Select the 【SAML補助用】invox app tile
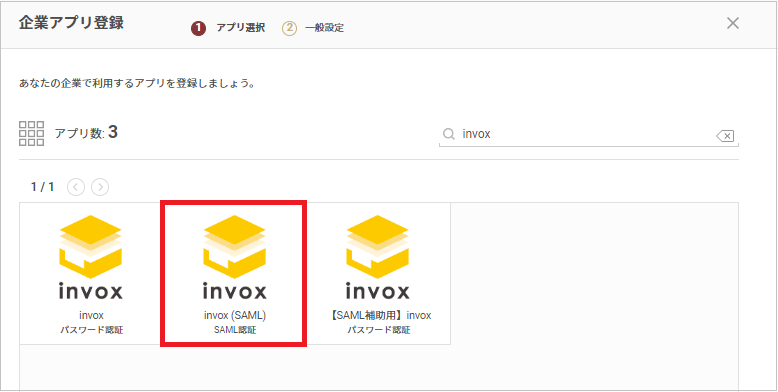The width and height of the screenshot is (778, 392). pyautogui.click(x=378, y=273)
